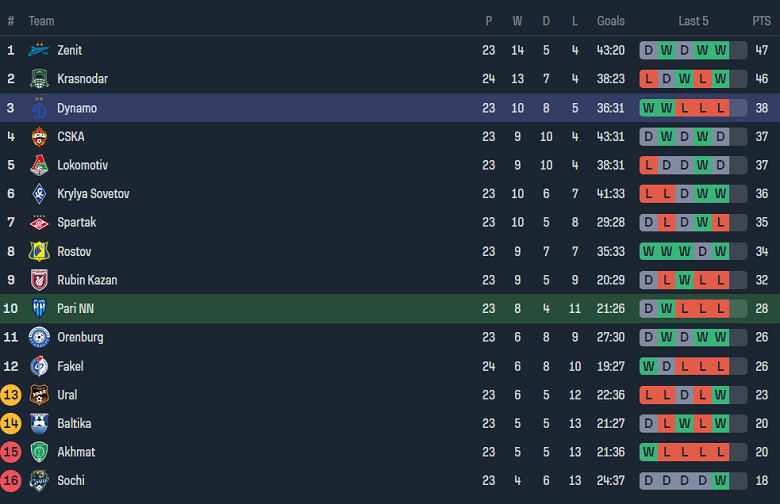Click the Rubin Kazan crest
780x504 pixels.
coord(39,280)
